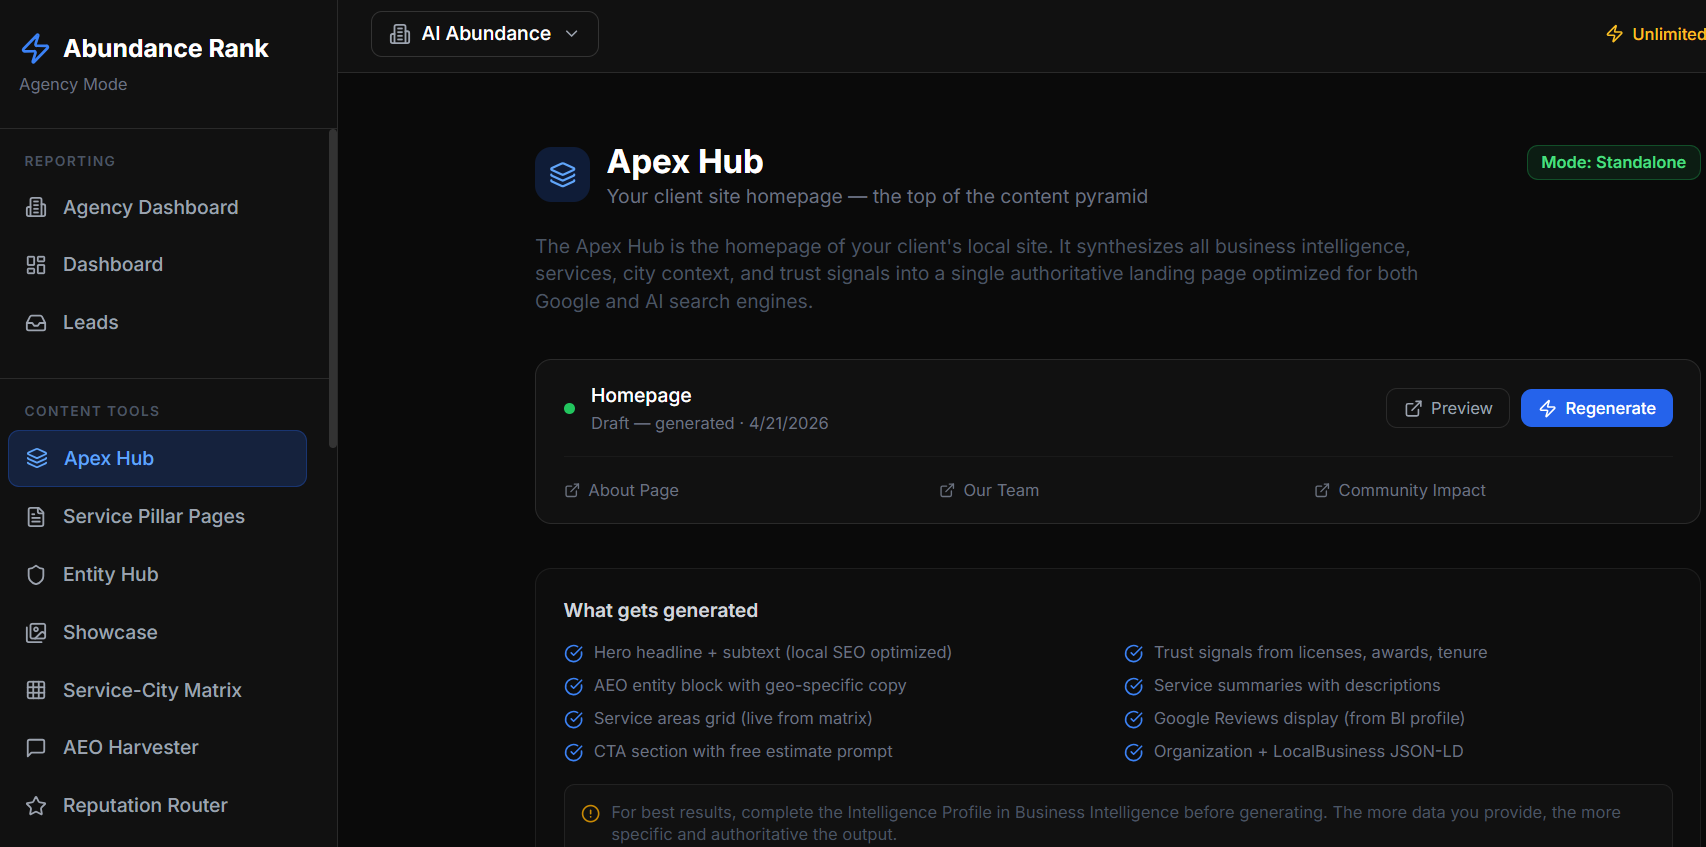The image size is (1706, 847).
Task: Click the Apex Hub layers icon in header
Action: (x=562, y=175)
